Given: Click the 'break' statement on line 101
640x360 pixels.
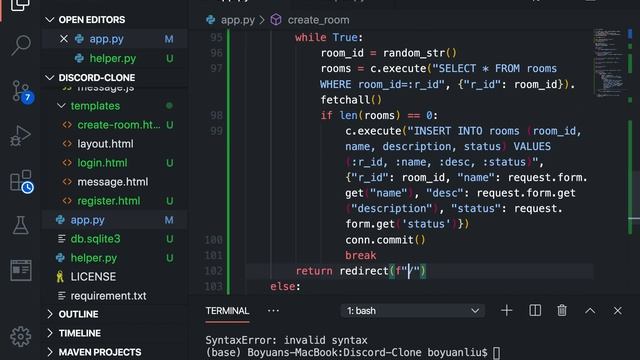Looking at the screenshot, I should click(360, 256).
